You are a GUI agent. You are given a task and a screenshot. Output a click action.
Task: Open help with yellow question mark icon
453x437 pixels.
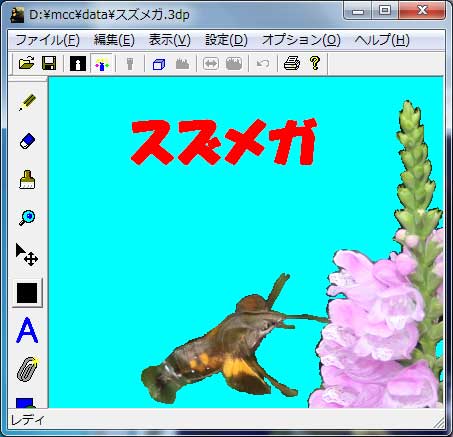315,63
